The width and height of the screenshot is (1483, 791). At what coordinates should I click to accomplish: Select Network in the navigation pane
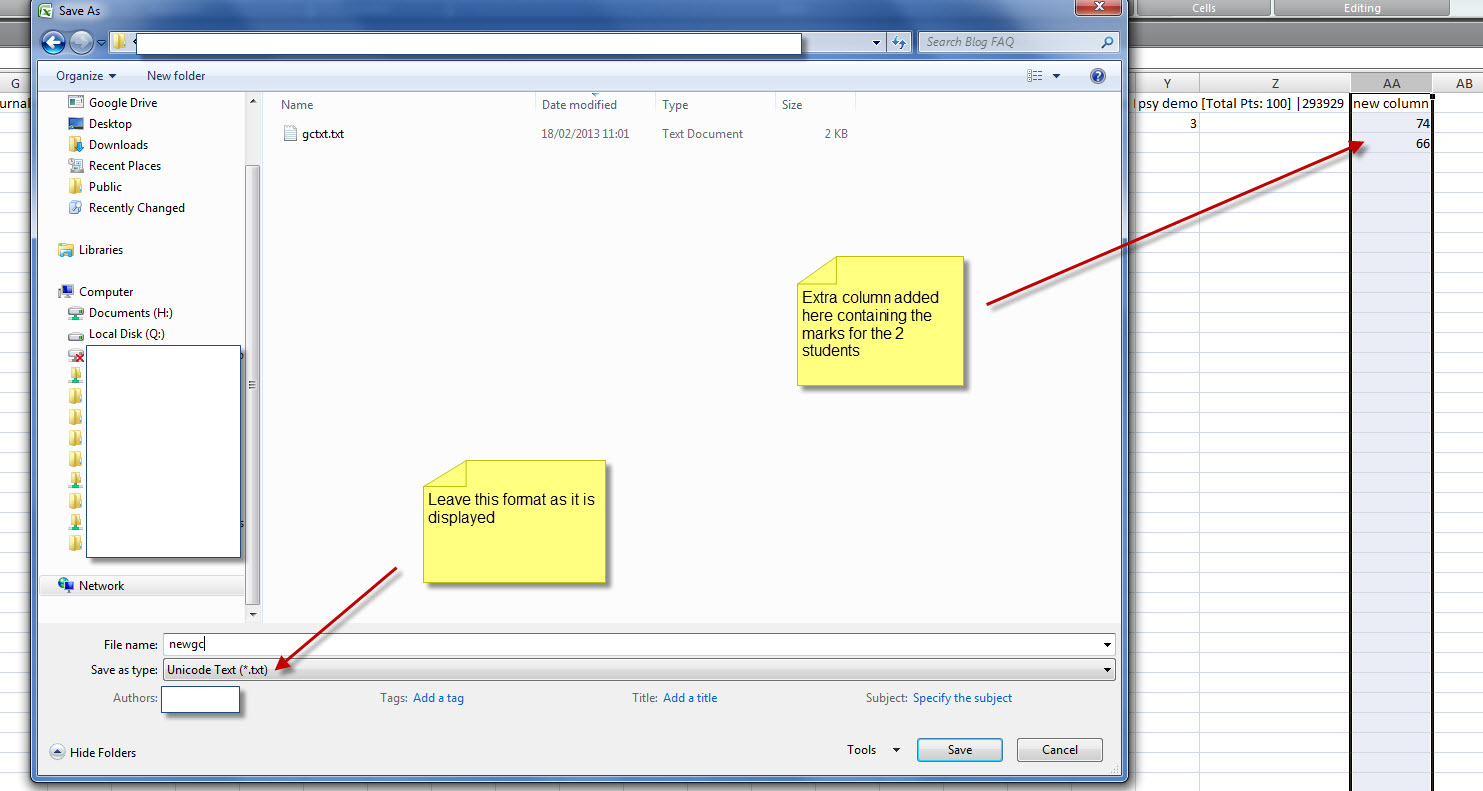(x=101, y=586)
